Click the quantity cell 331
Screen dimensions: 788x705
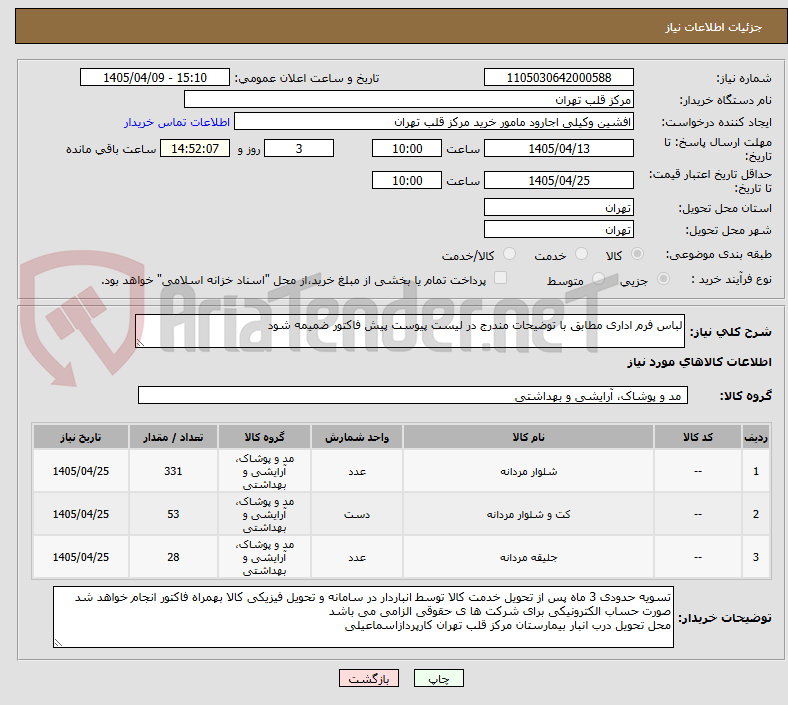pos(173,471)
